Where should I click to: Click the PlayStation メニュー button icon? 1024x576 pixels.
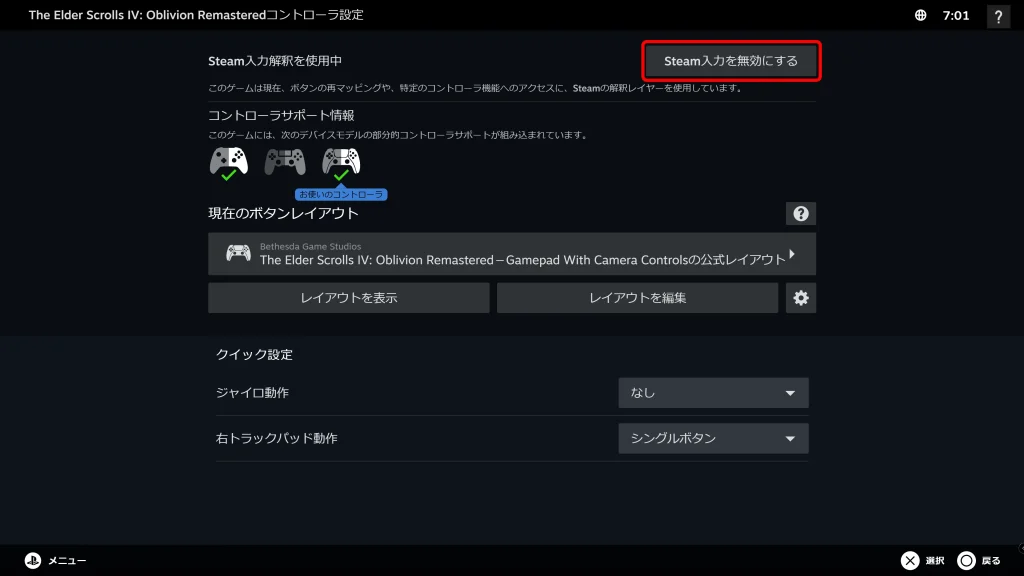coord(33,560)
